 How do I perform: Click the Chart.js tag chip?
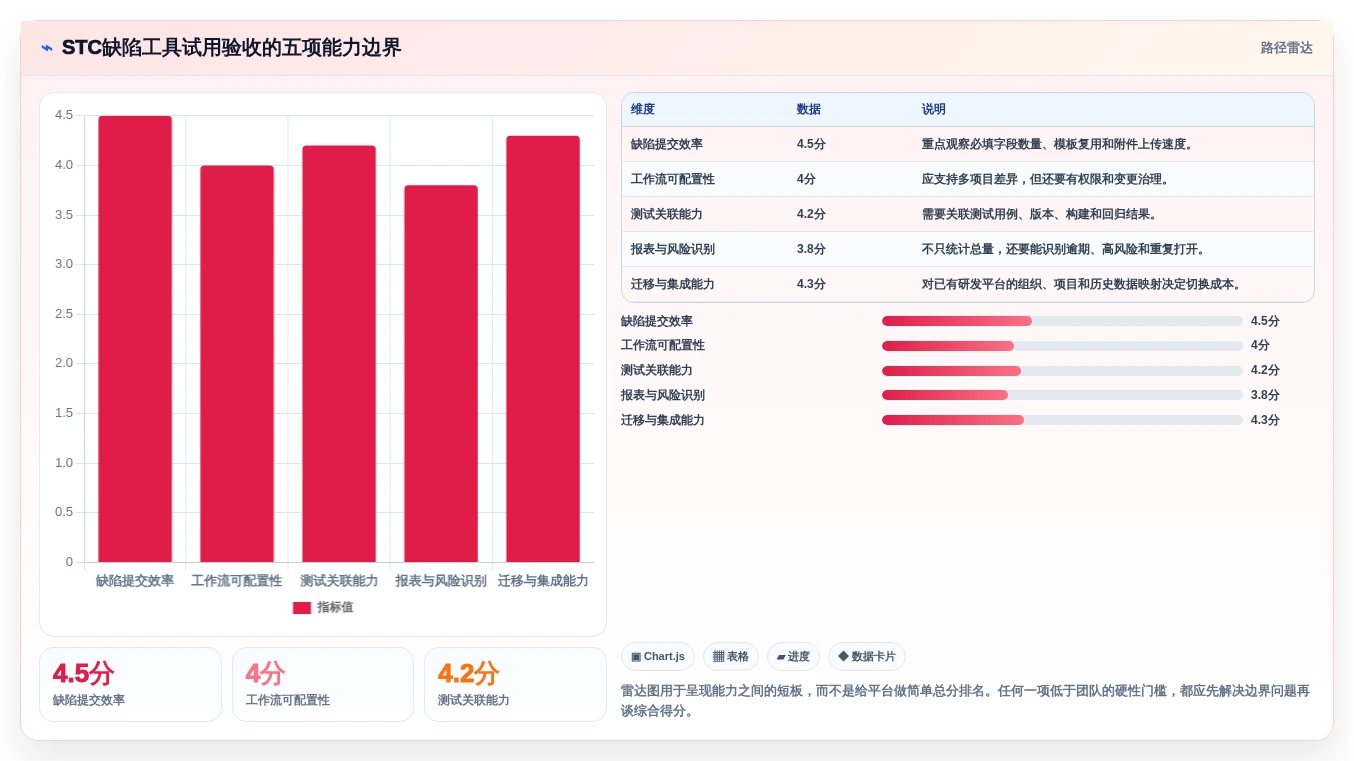pyautogui.click(x=658, y=657)
